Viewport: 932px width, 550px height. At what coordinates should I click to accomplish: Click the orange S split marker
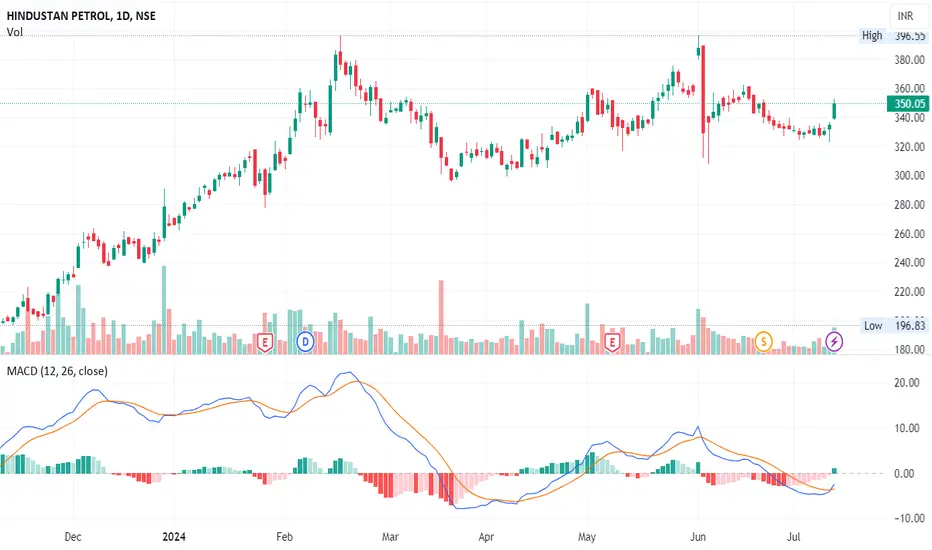pyautogui.click(x=763, y=342)
